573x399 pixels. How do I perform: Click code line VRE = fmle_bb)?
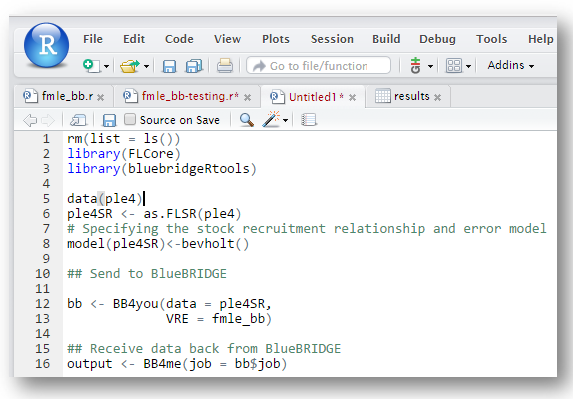[219, 319]
